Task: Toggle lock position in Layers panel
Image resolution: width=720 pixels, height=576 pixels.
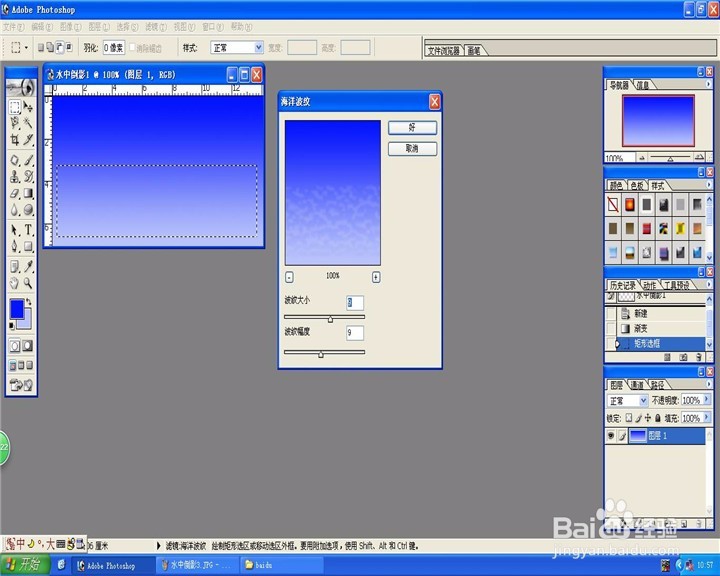Action: 648,418
